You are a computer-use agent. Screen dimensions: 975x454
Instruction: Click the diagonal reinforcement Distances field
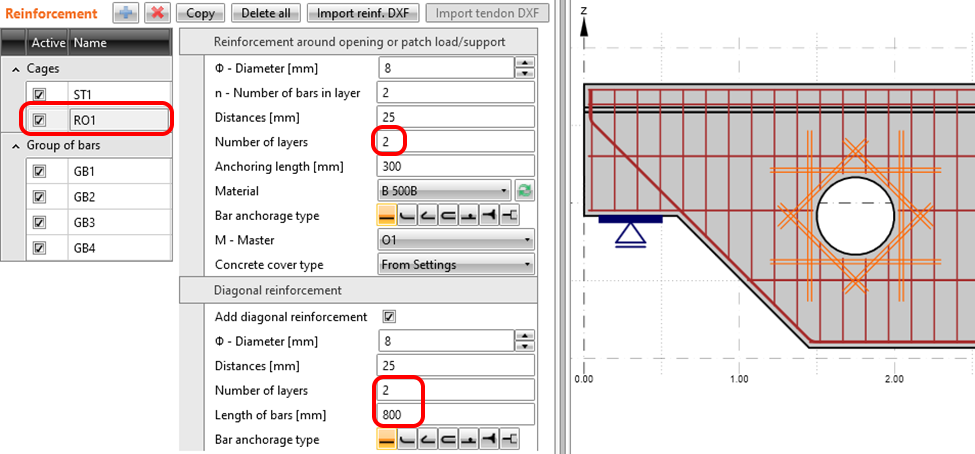click(x=456, y=366)
